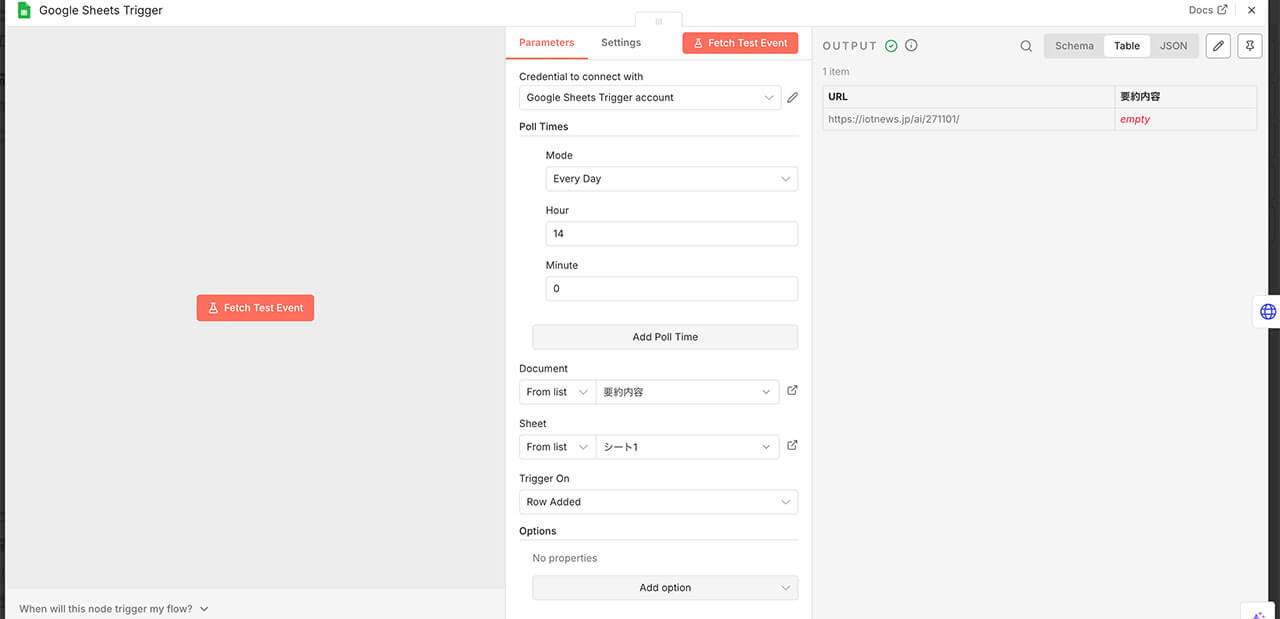Click the pencil icon beside credential dropdown
This screenshot has height=619, width=1280.
[x=792, y=98]
